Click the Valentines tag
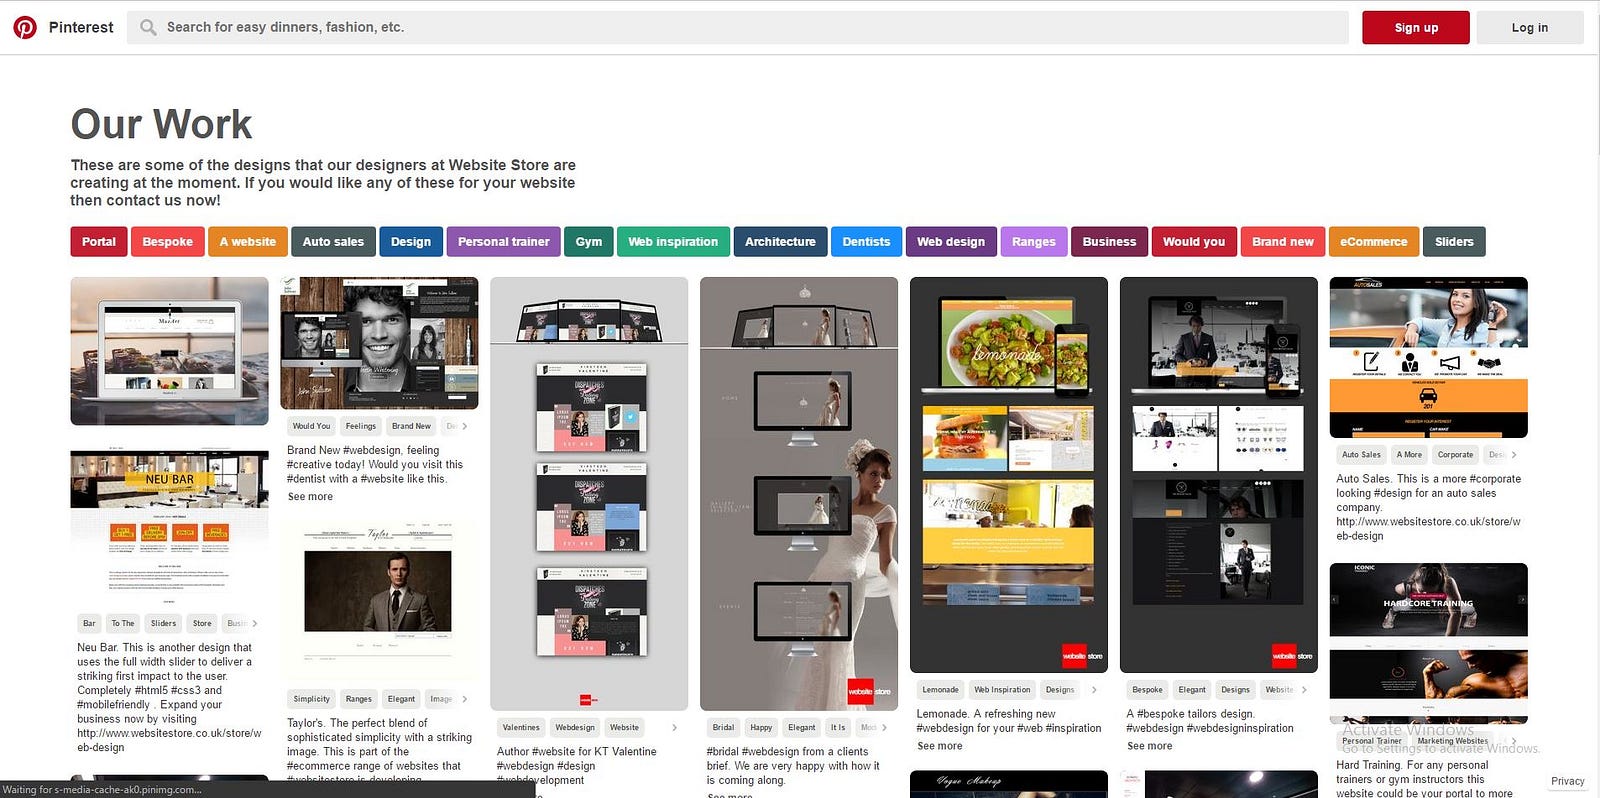This screenshot has width=1600, height=798. coord(521,727)
